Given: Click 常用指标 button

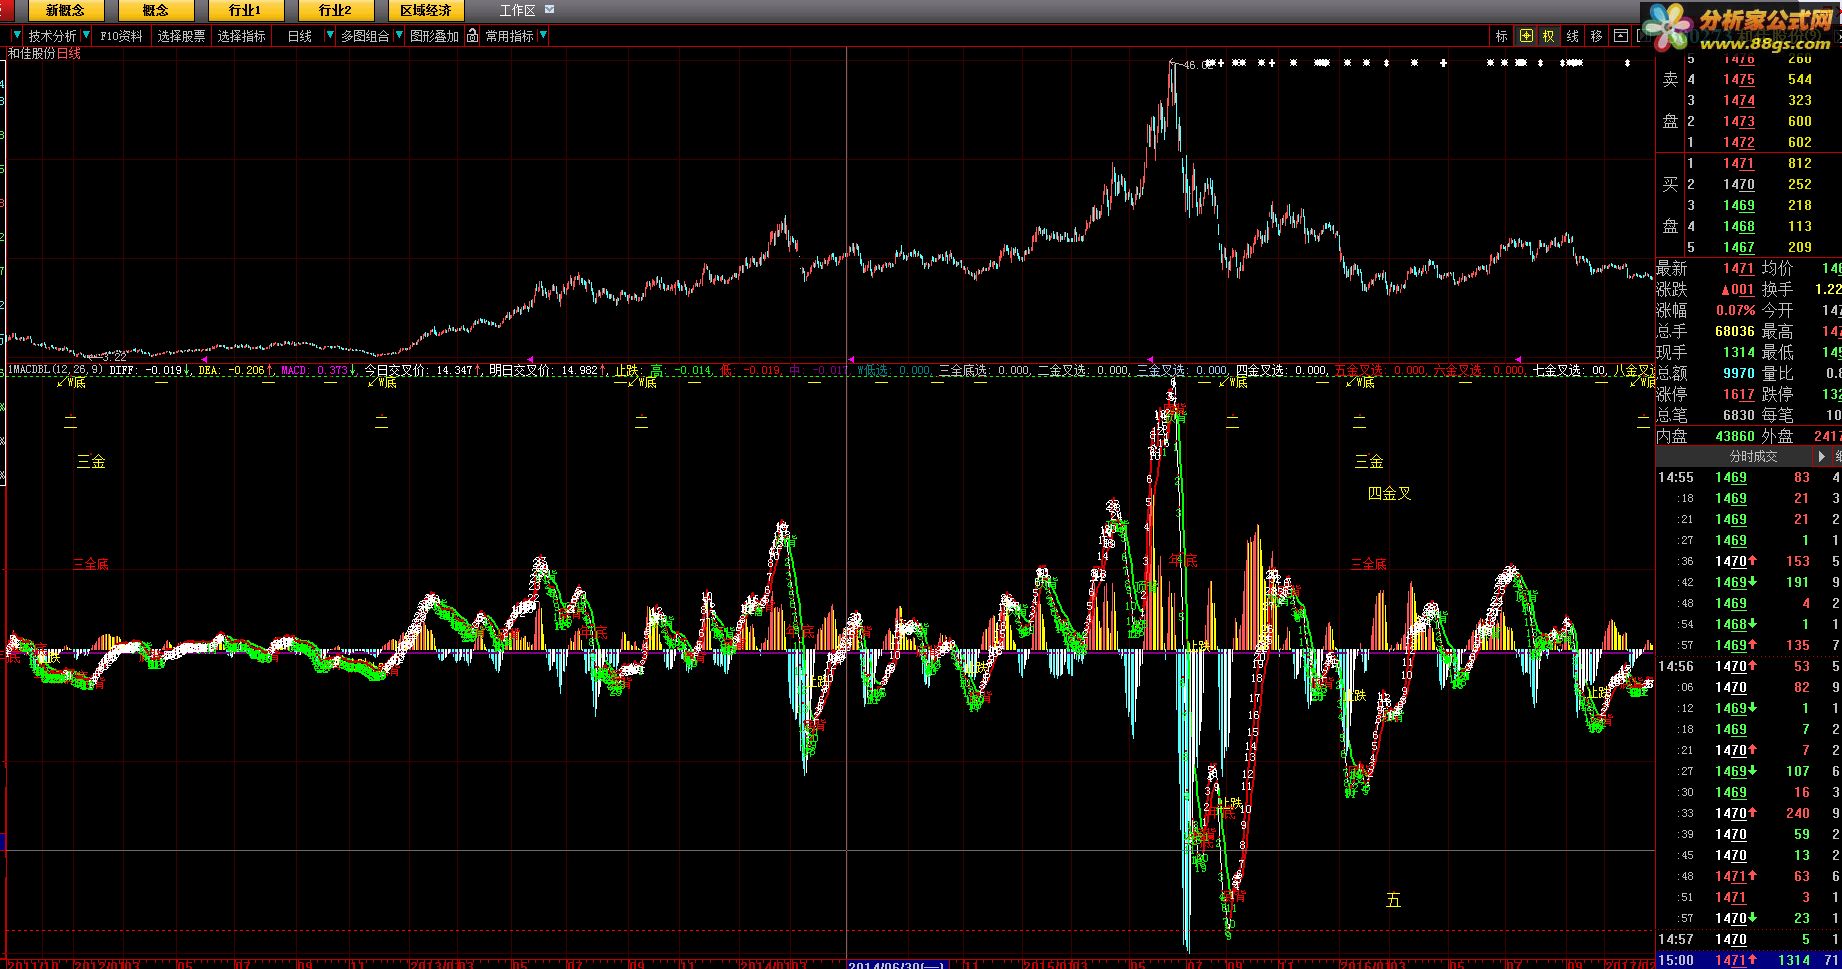Looking at the screenshot, I should [510, 36].
